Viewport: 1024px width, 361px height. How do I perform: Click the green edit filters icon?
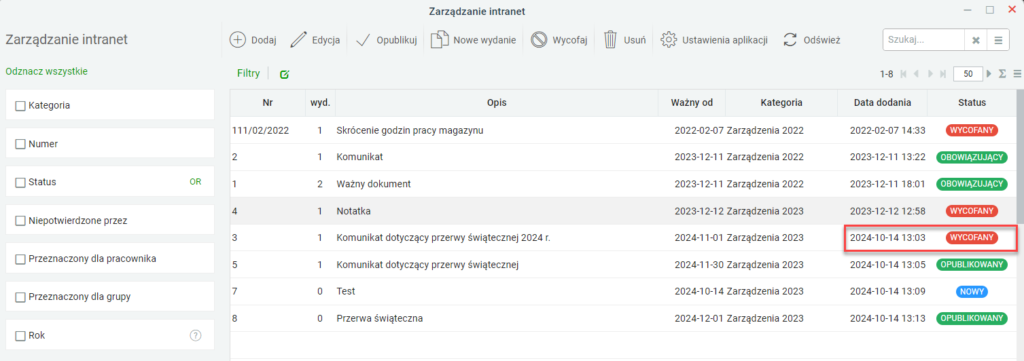[284, 74]
